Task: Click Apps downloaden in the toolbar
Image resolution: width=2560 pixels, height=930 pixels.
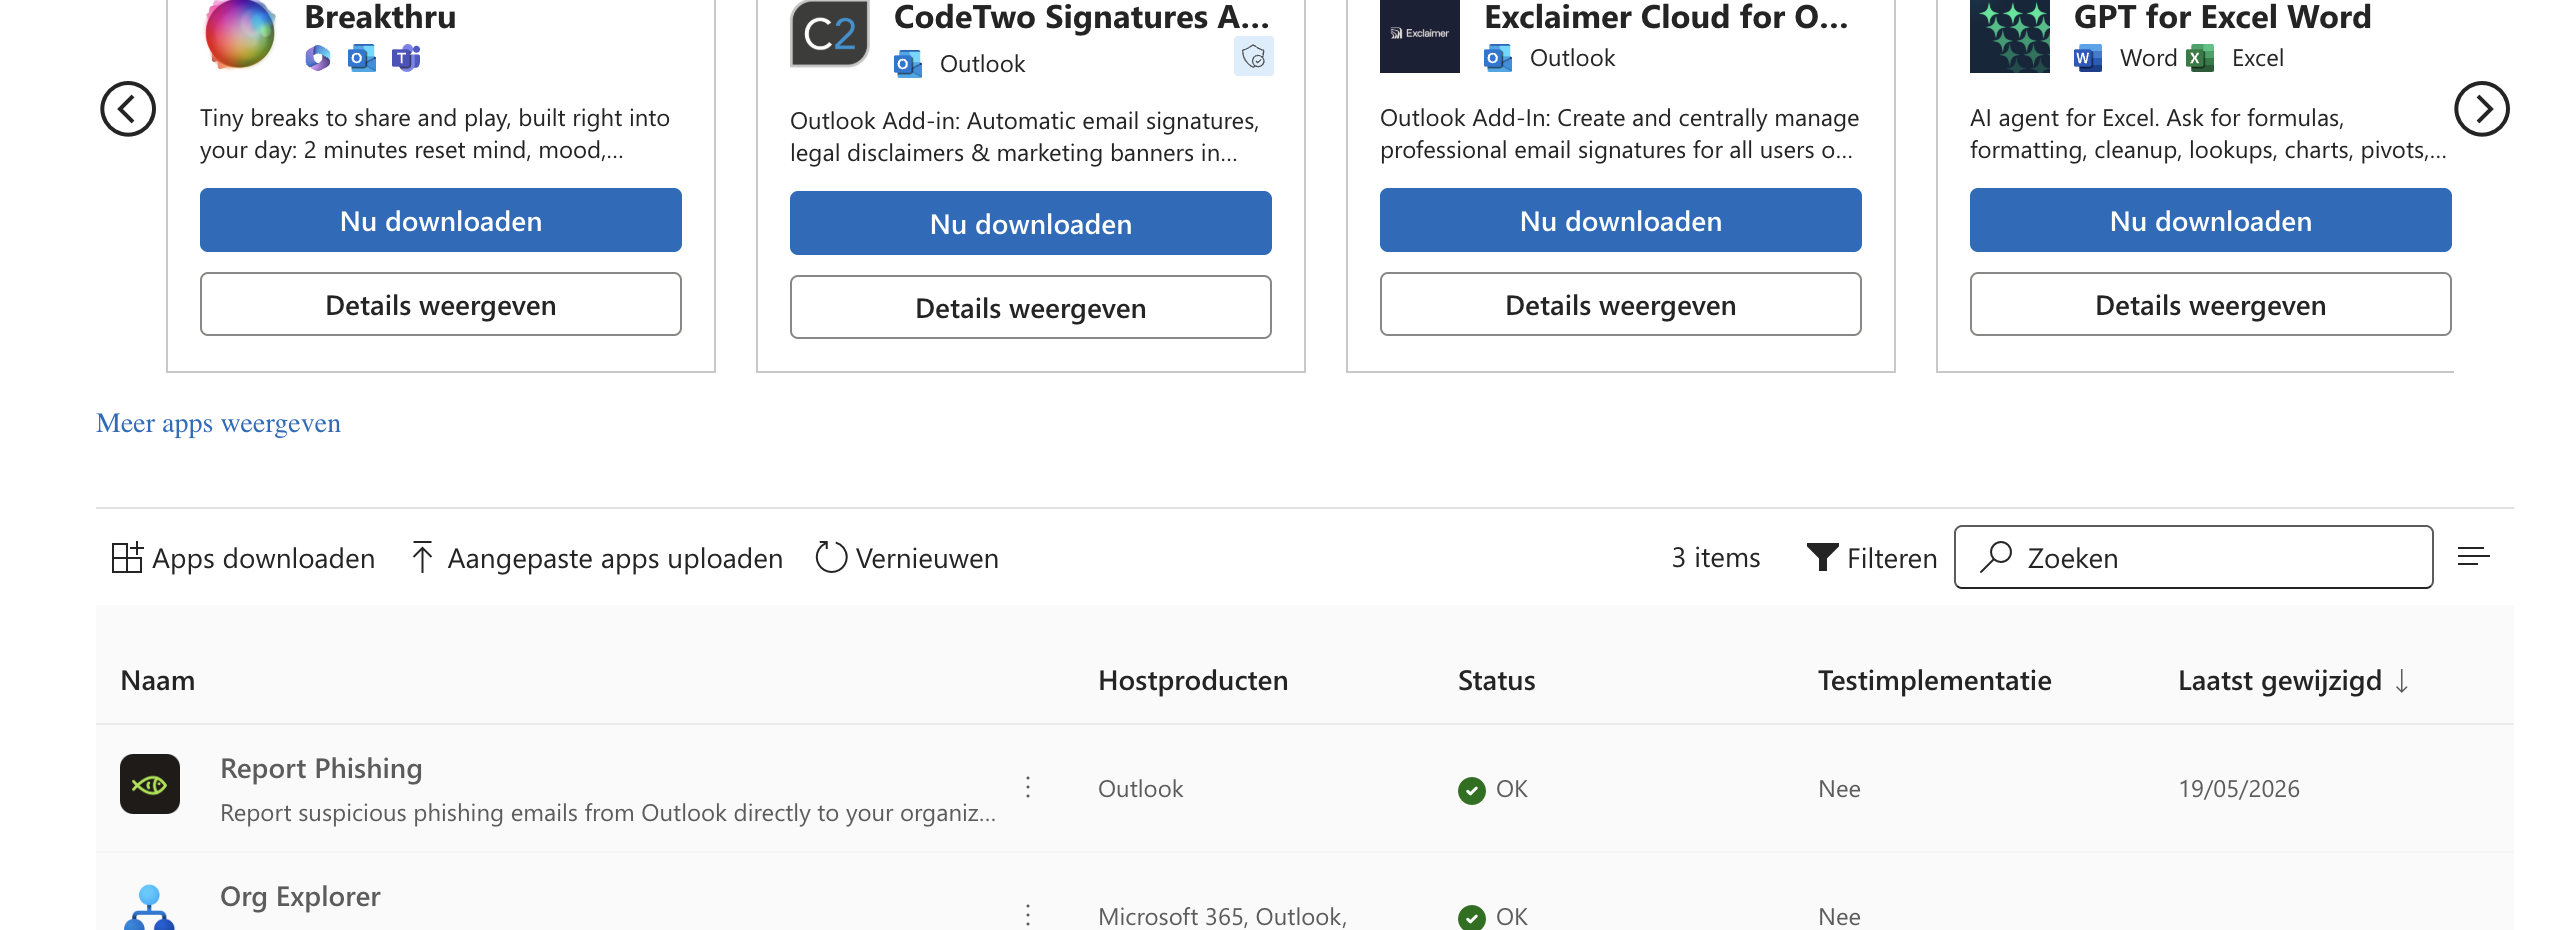Action: (x=243, y=558)
